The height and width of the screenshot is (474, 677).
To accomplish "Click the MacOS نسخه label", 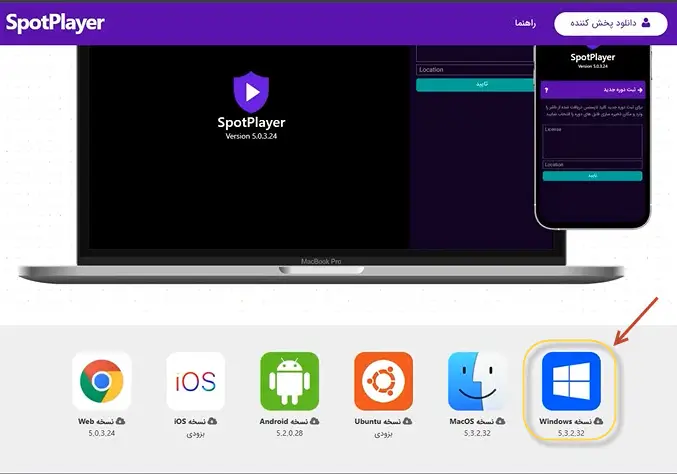I will [471, 421].
